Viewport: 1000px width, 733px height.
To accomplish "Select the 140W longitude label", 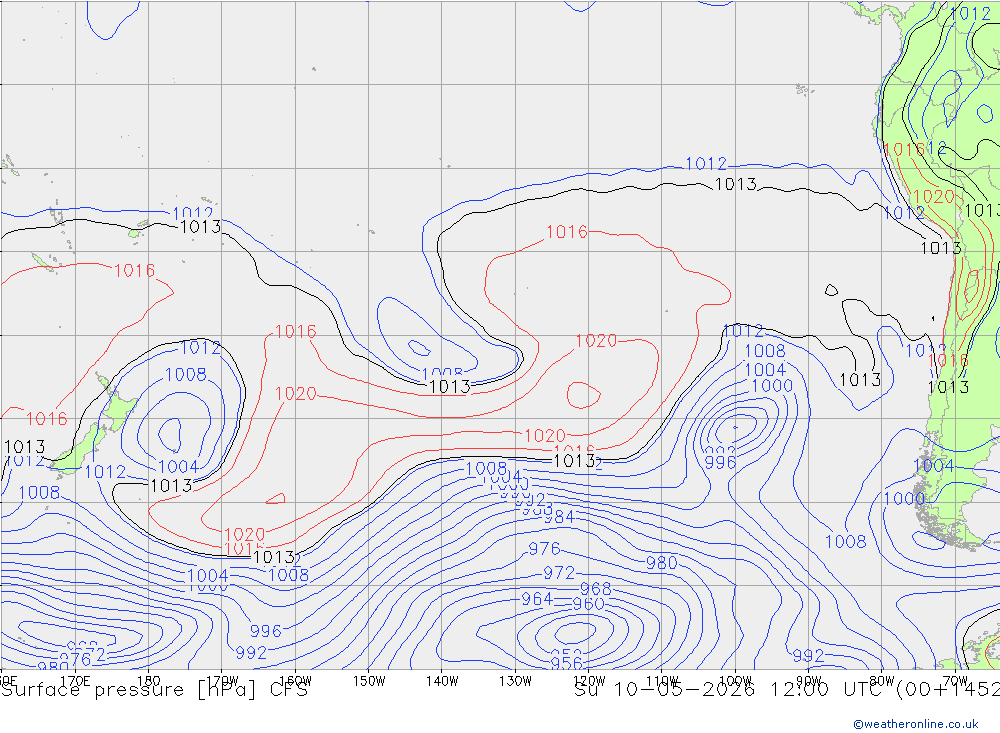I will pyautogui.click(x=442, y=681).
